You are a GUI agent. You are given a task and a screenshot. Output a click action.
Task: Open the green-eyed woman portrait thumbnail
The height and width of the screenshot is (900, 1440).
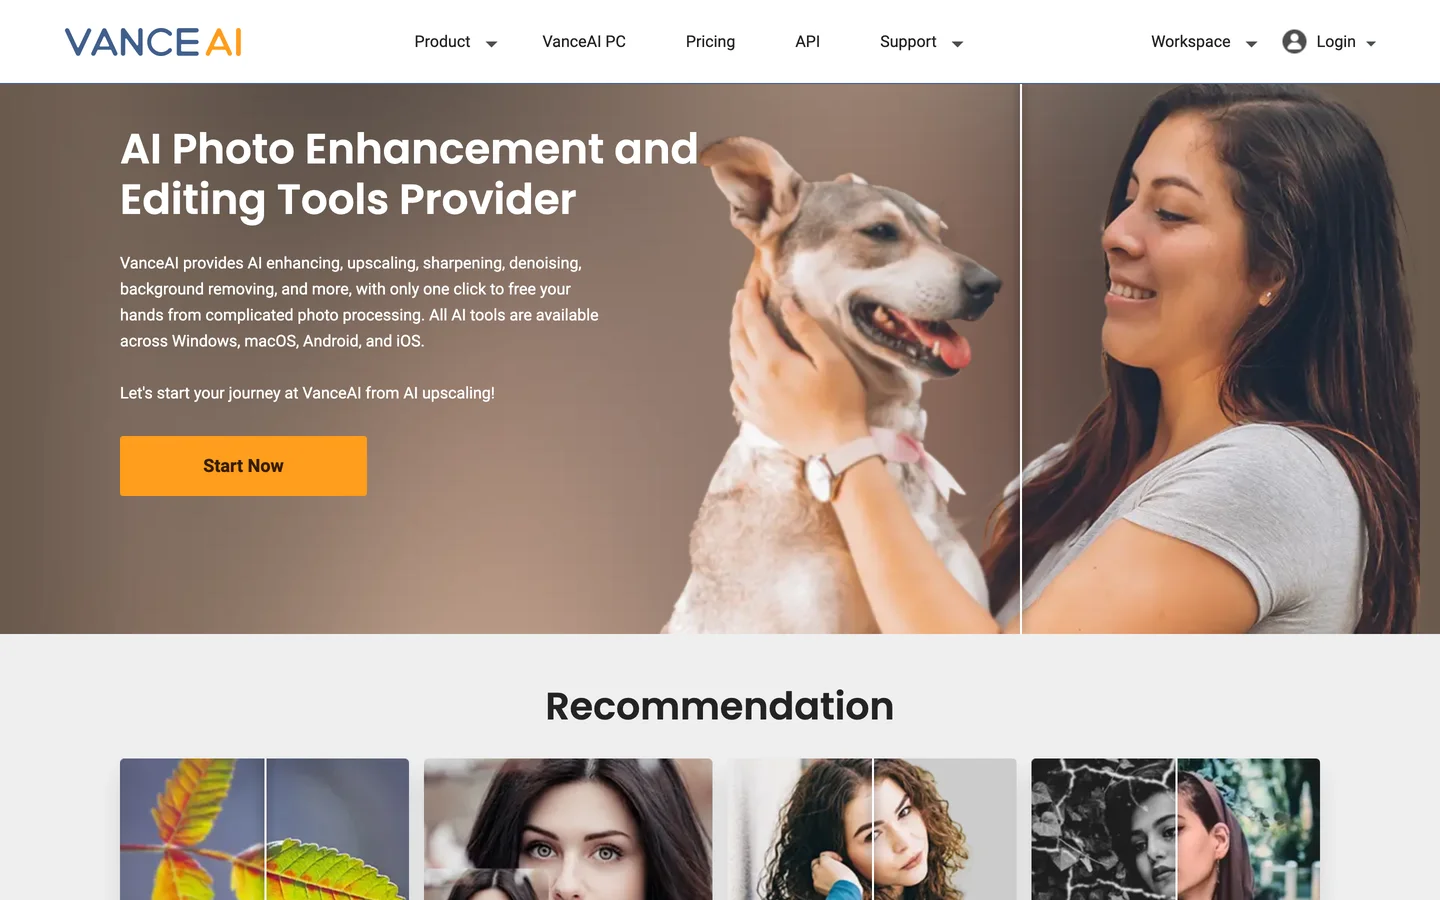point(568,829)
